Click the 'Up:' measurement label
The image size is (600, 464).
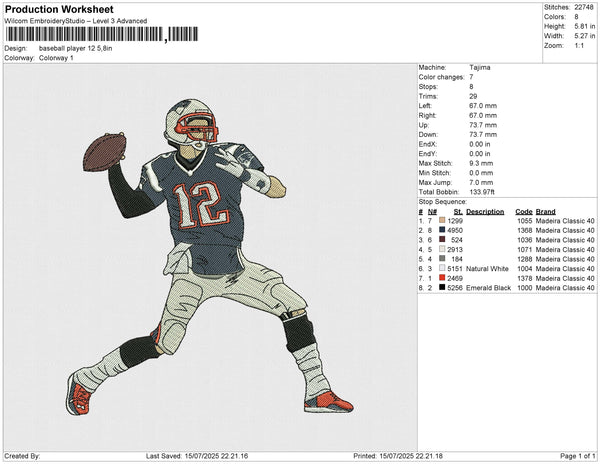[424, 125]
